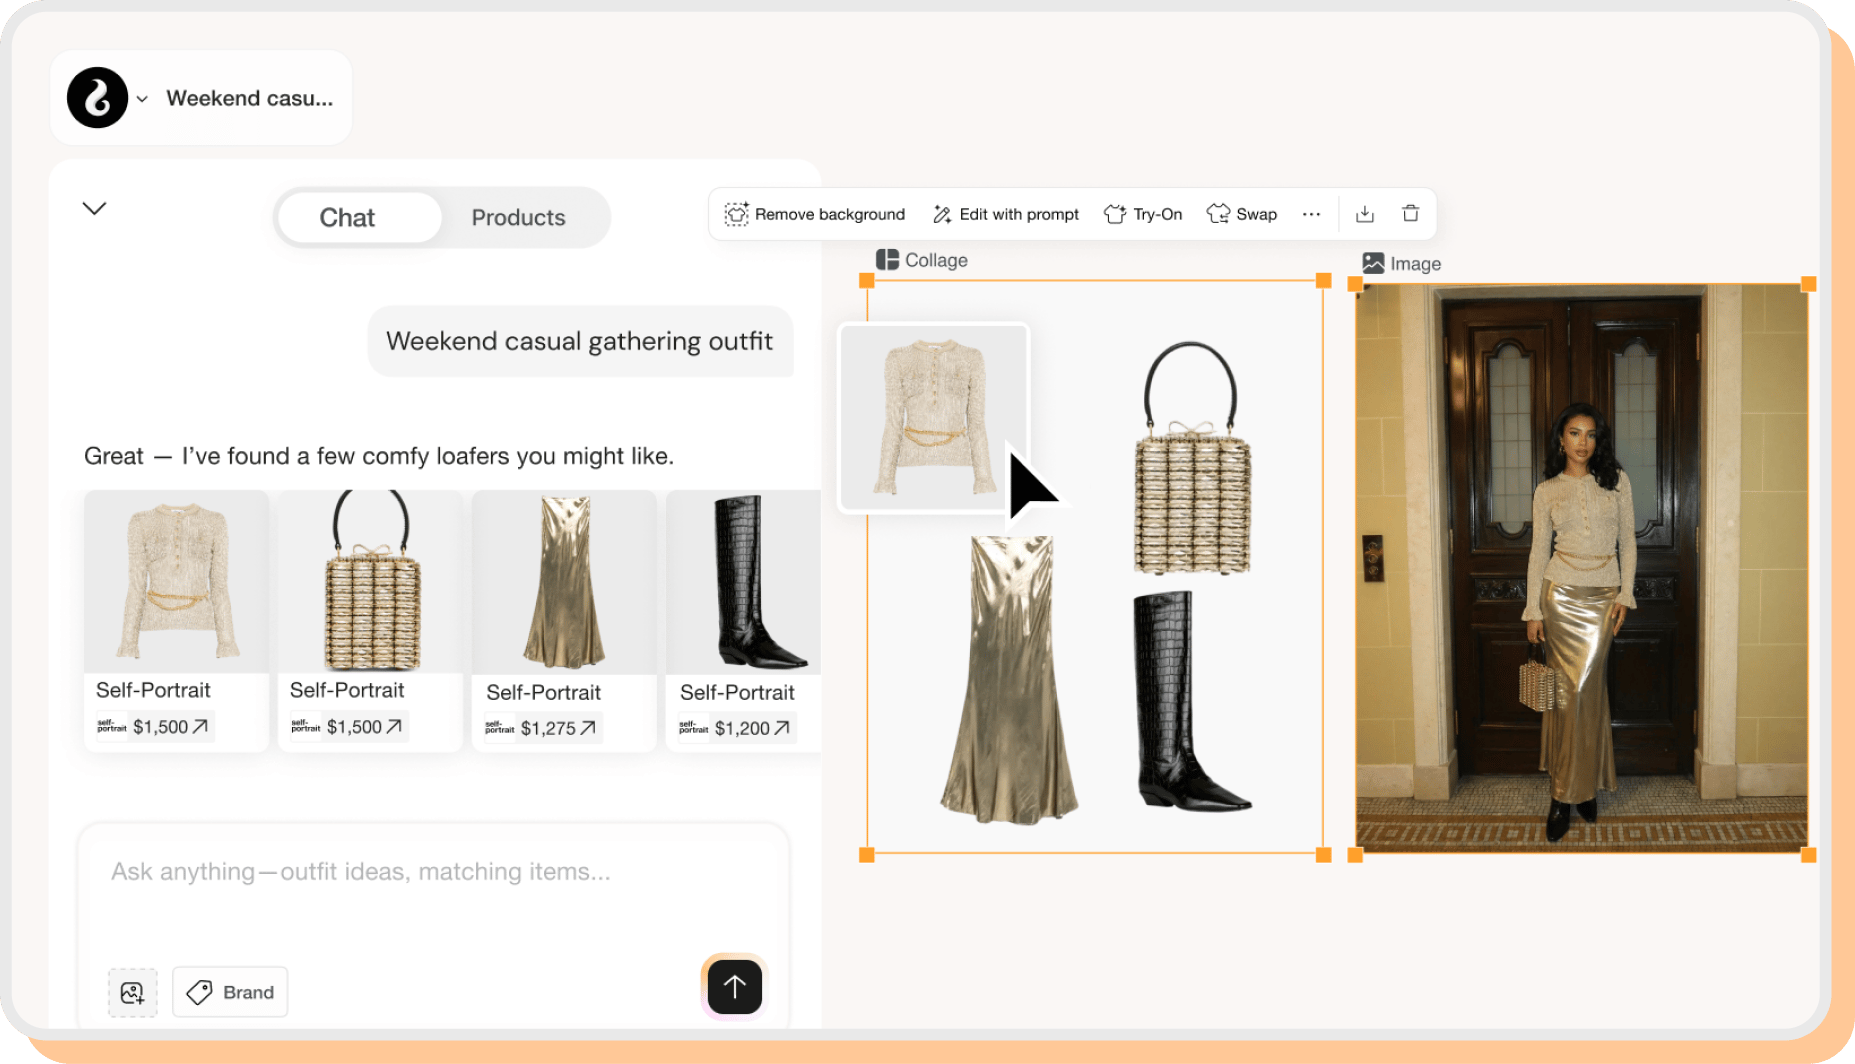The width and height of the screenshot is (1855, 1064).
Task: Switch to the Products tab
Action: coord(518,217)
